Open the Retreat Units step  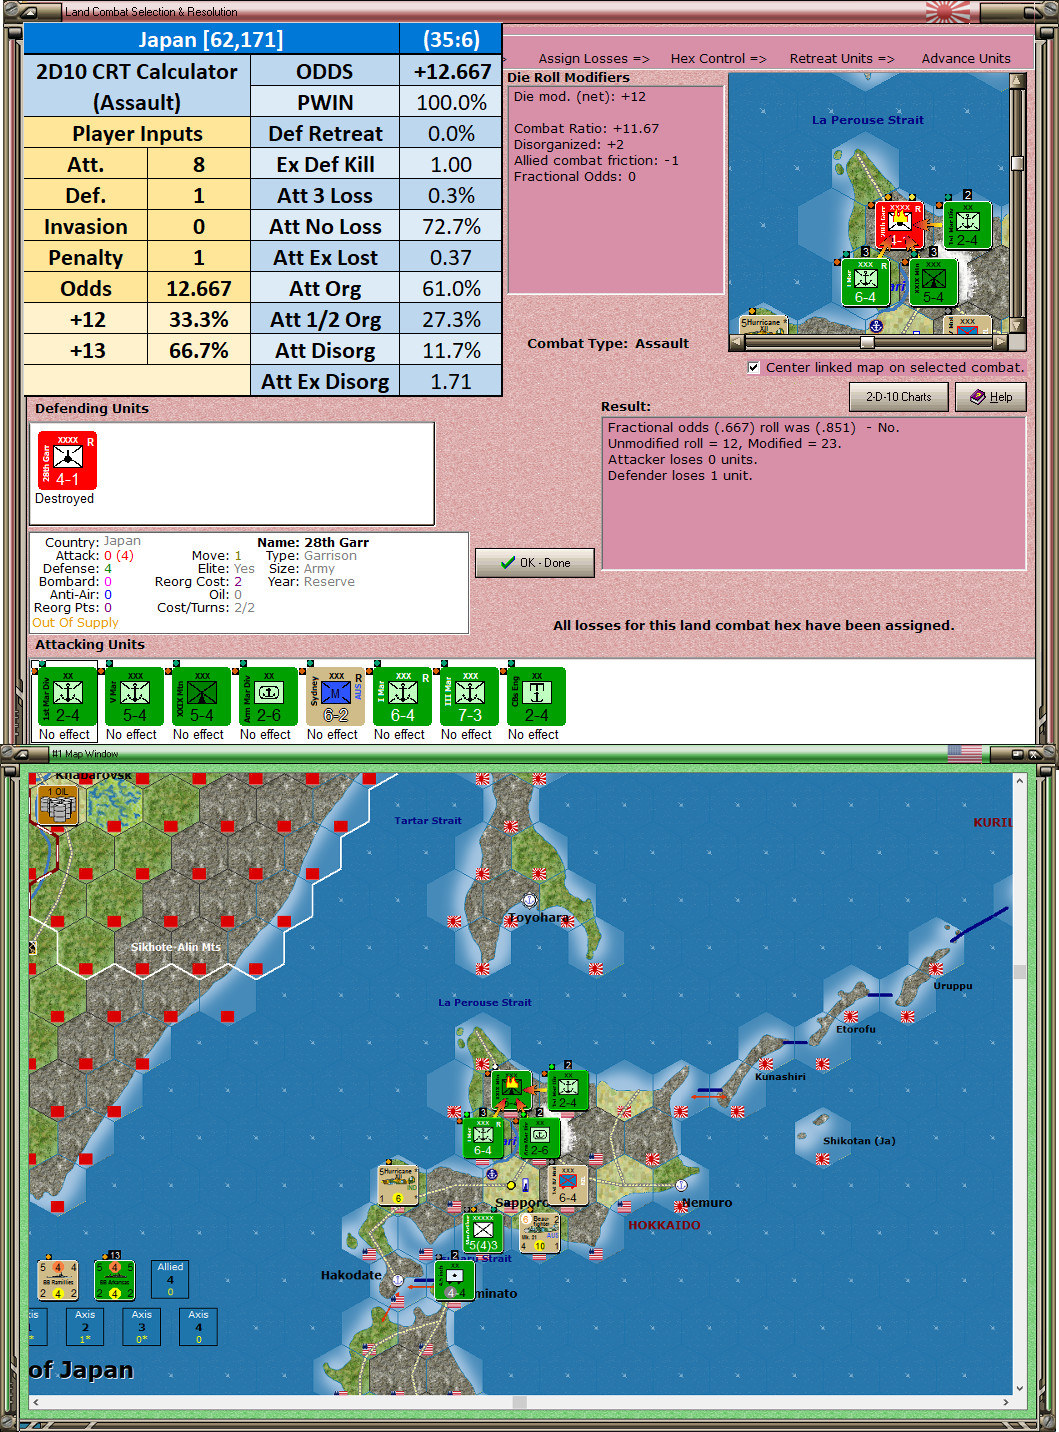click(842, 58)
